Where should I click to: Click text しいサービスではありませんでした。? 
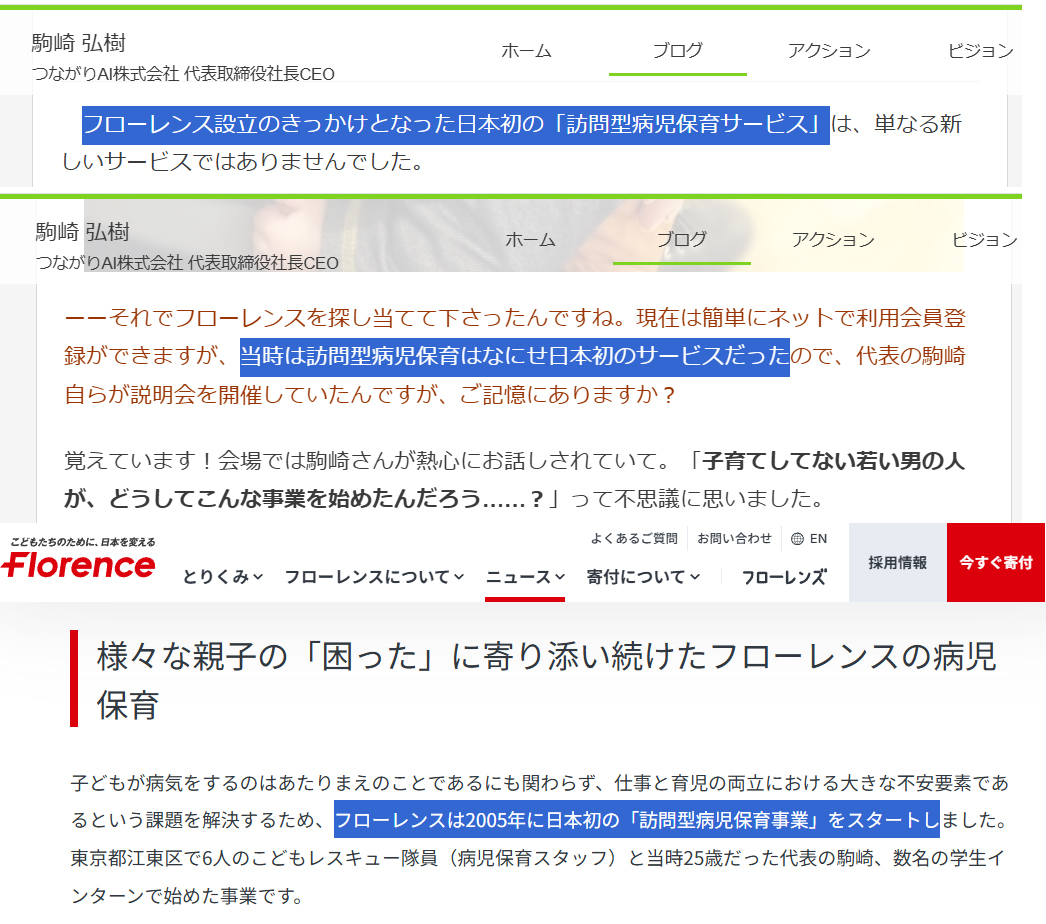(x=243, y=161)
